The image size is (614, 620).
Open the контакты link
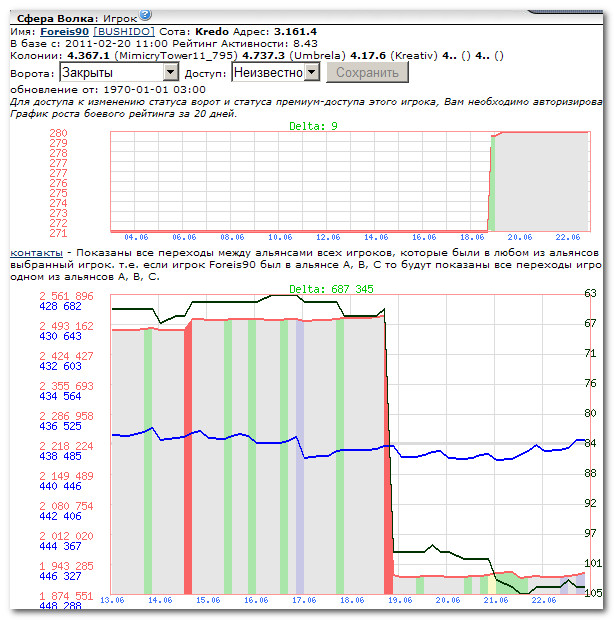[36, 253]
